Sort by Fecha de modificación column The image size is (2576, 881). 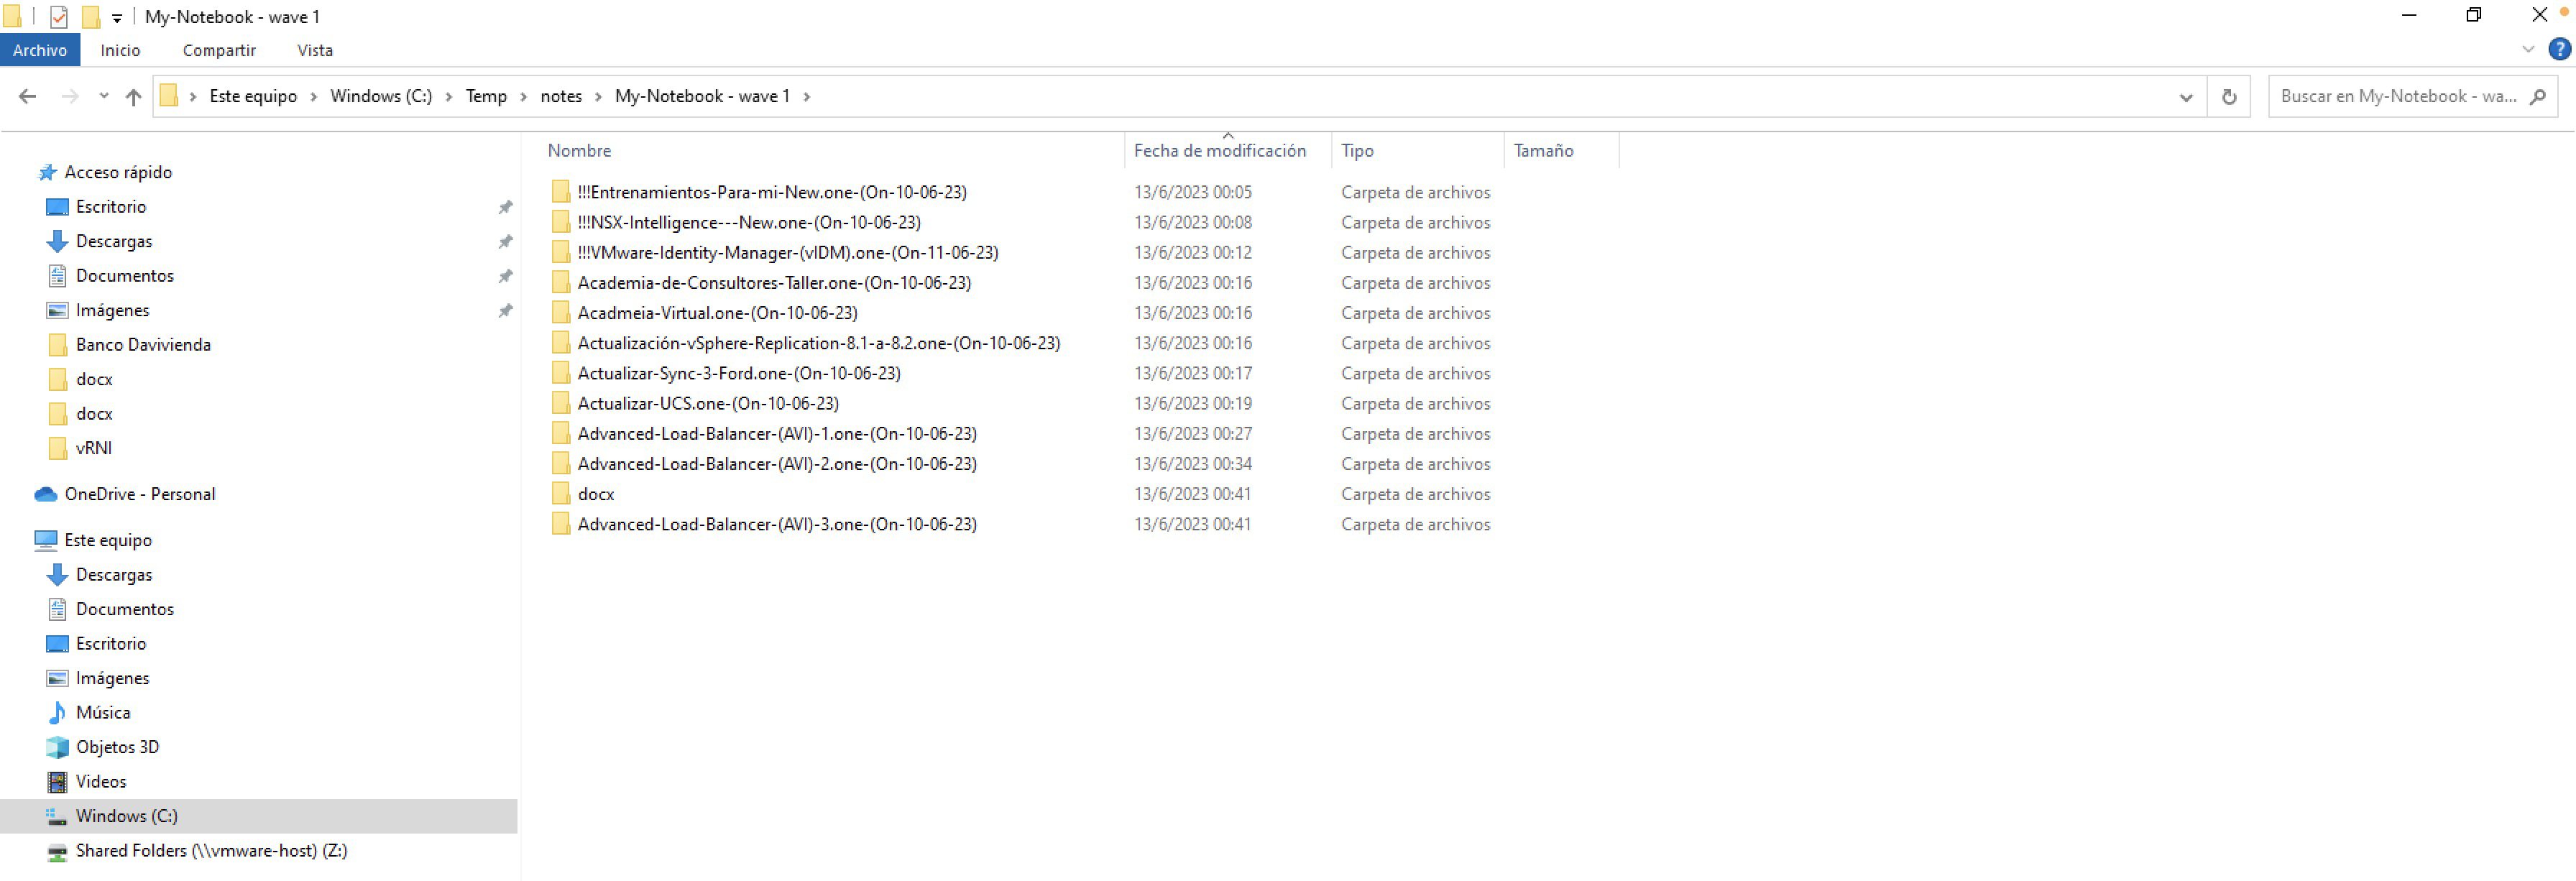1219,151
